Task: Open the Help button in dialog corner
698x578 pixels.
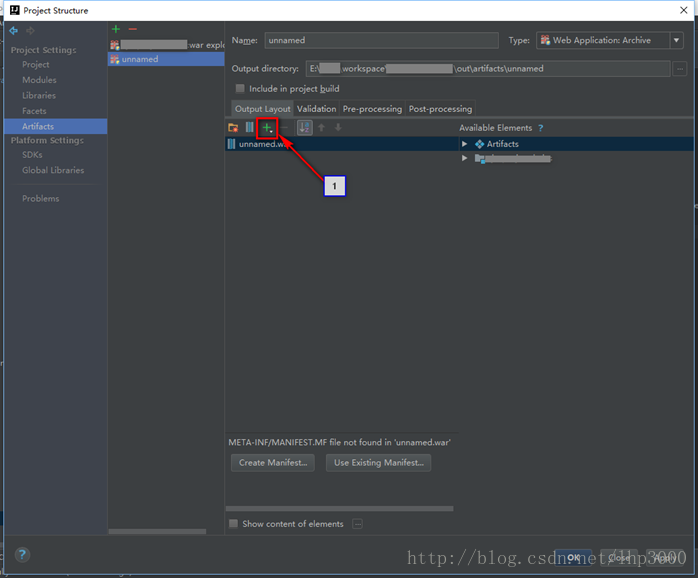Action: point(22,554)
